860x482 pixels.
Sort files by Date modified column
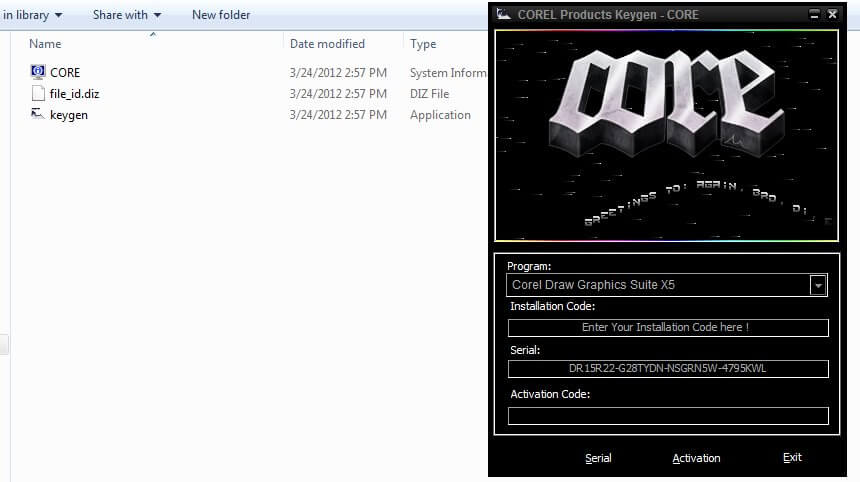point(327,44)
